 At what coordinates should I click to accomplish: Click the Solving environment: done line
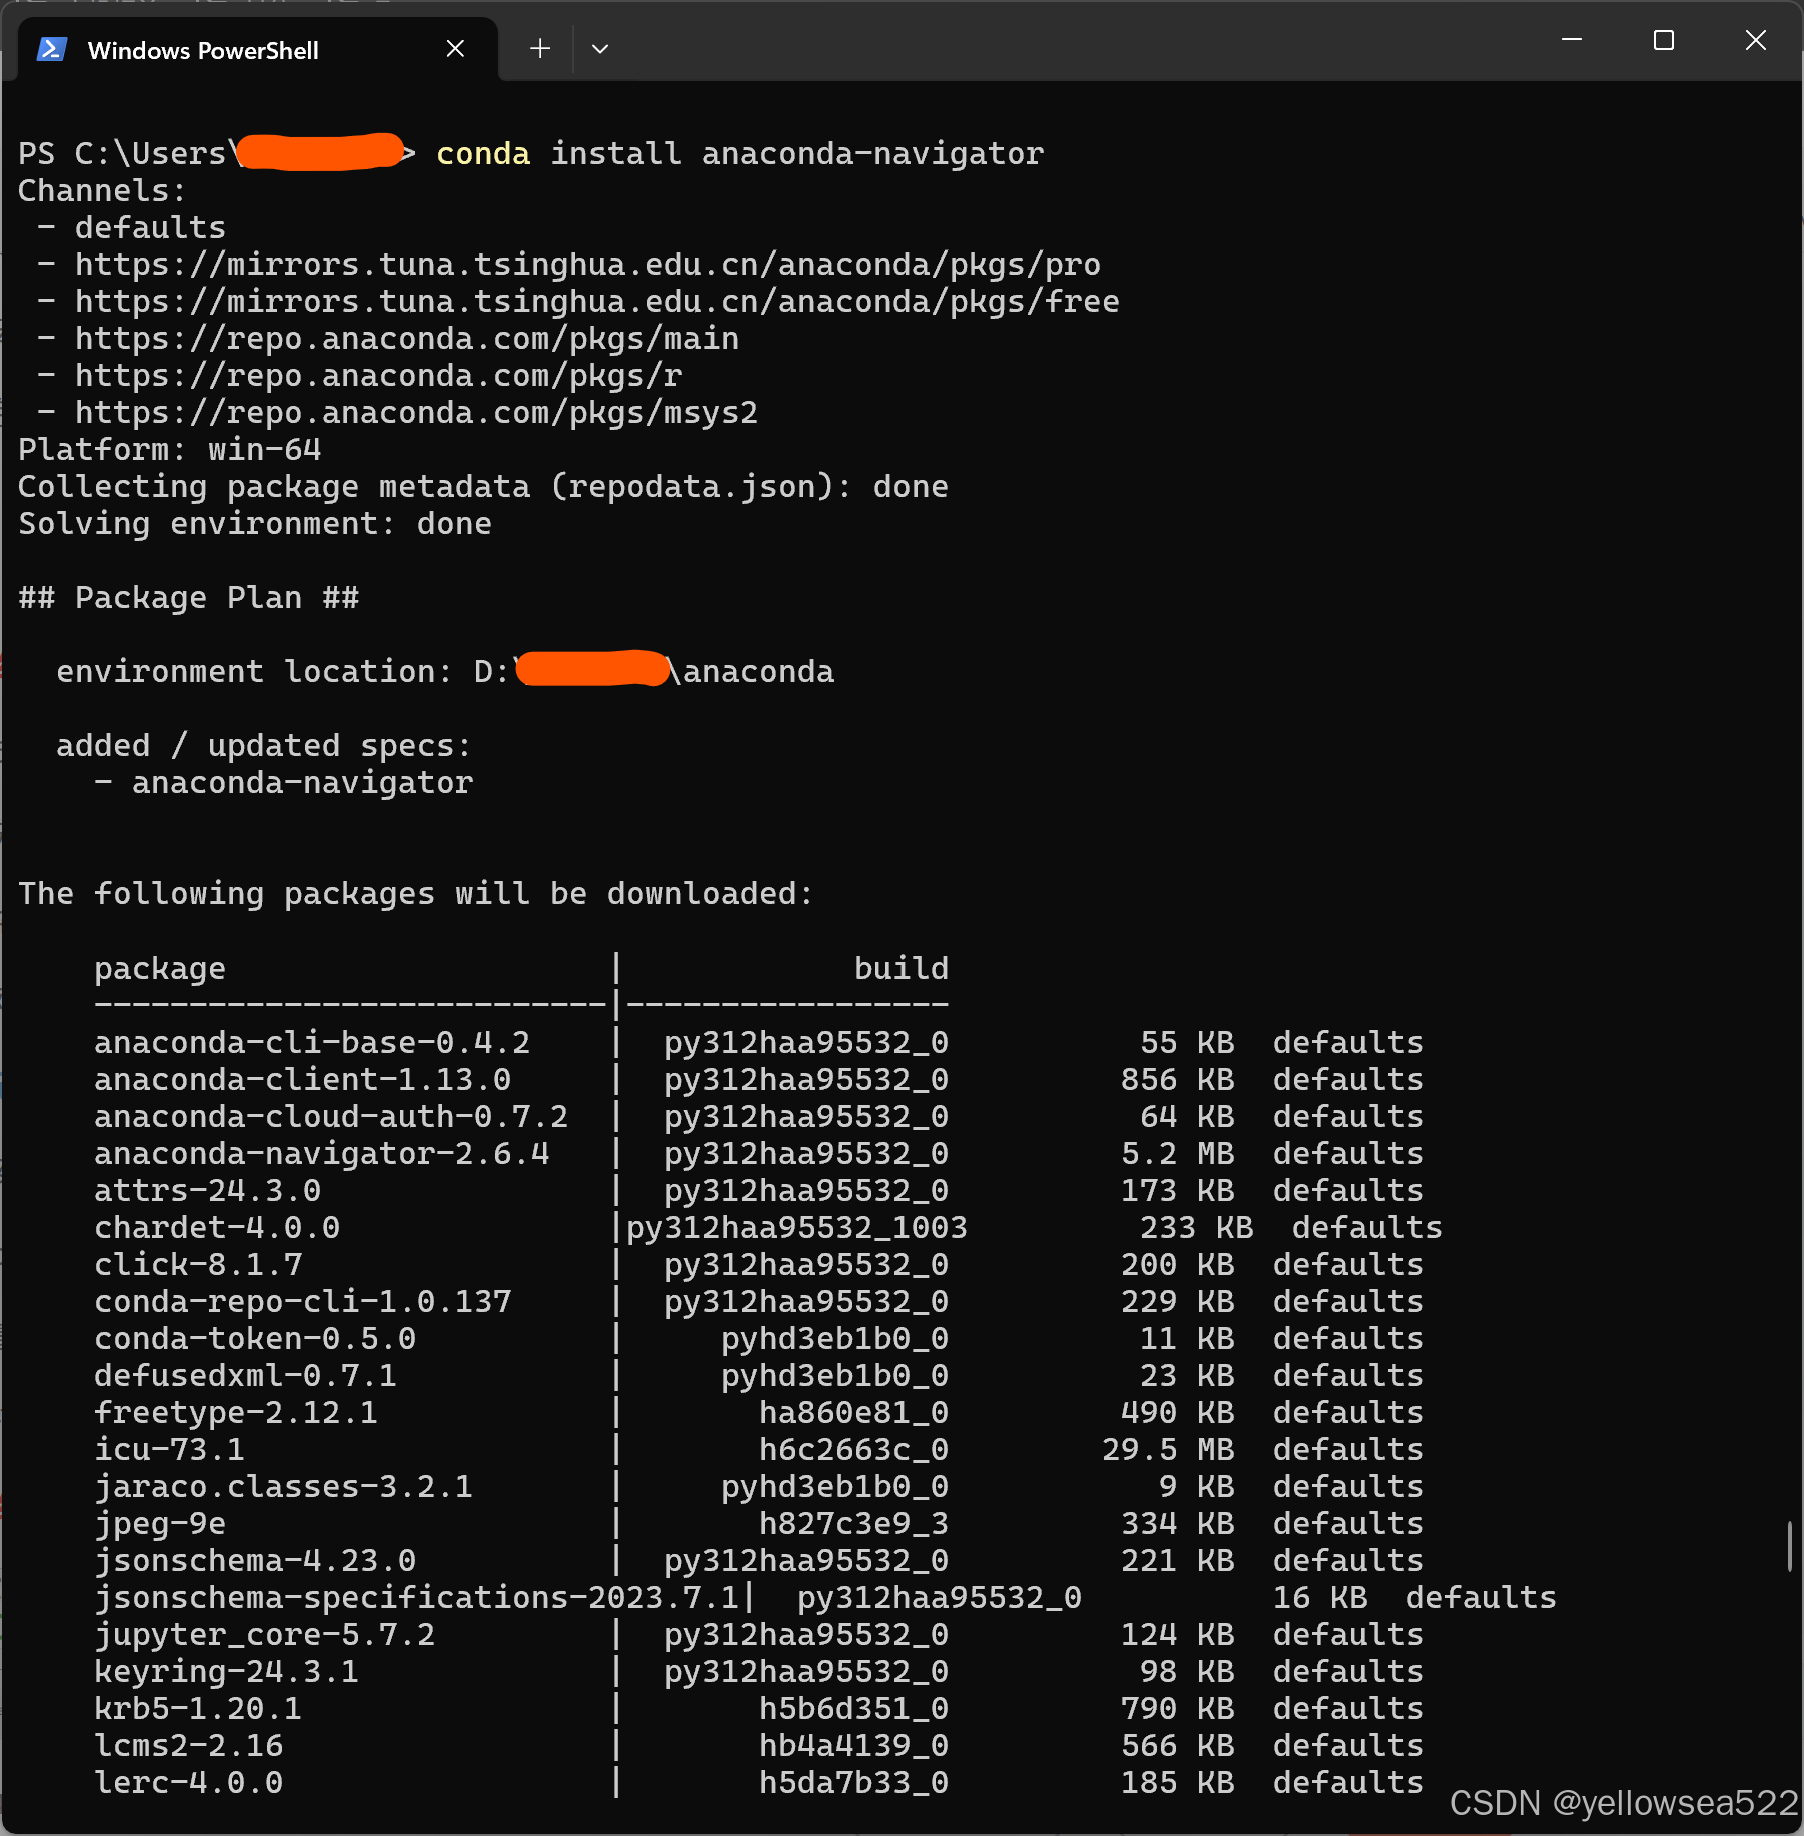point(255,524)
